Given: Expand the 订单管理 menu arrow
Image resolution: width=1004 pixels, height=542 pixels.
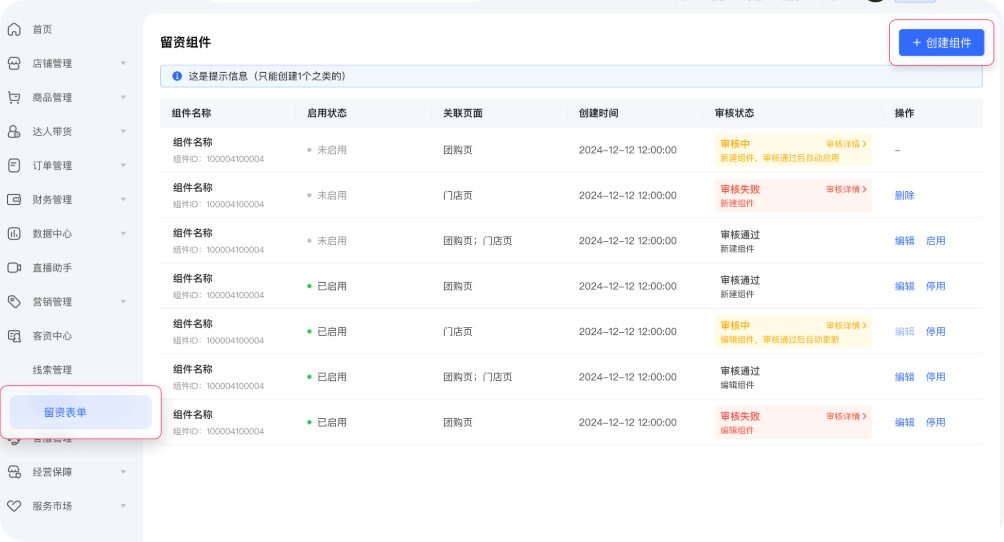Looking at the screenshot, I should (x=123, y=165).
